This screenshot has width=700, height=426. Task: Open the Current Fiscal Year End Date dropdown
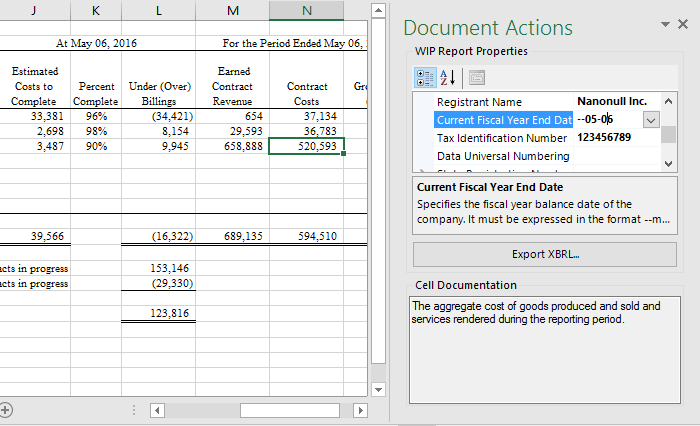[x=650, y=120]
